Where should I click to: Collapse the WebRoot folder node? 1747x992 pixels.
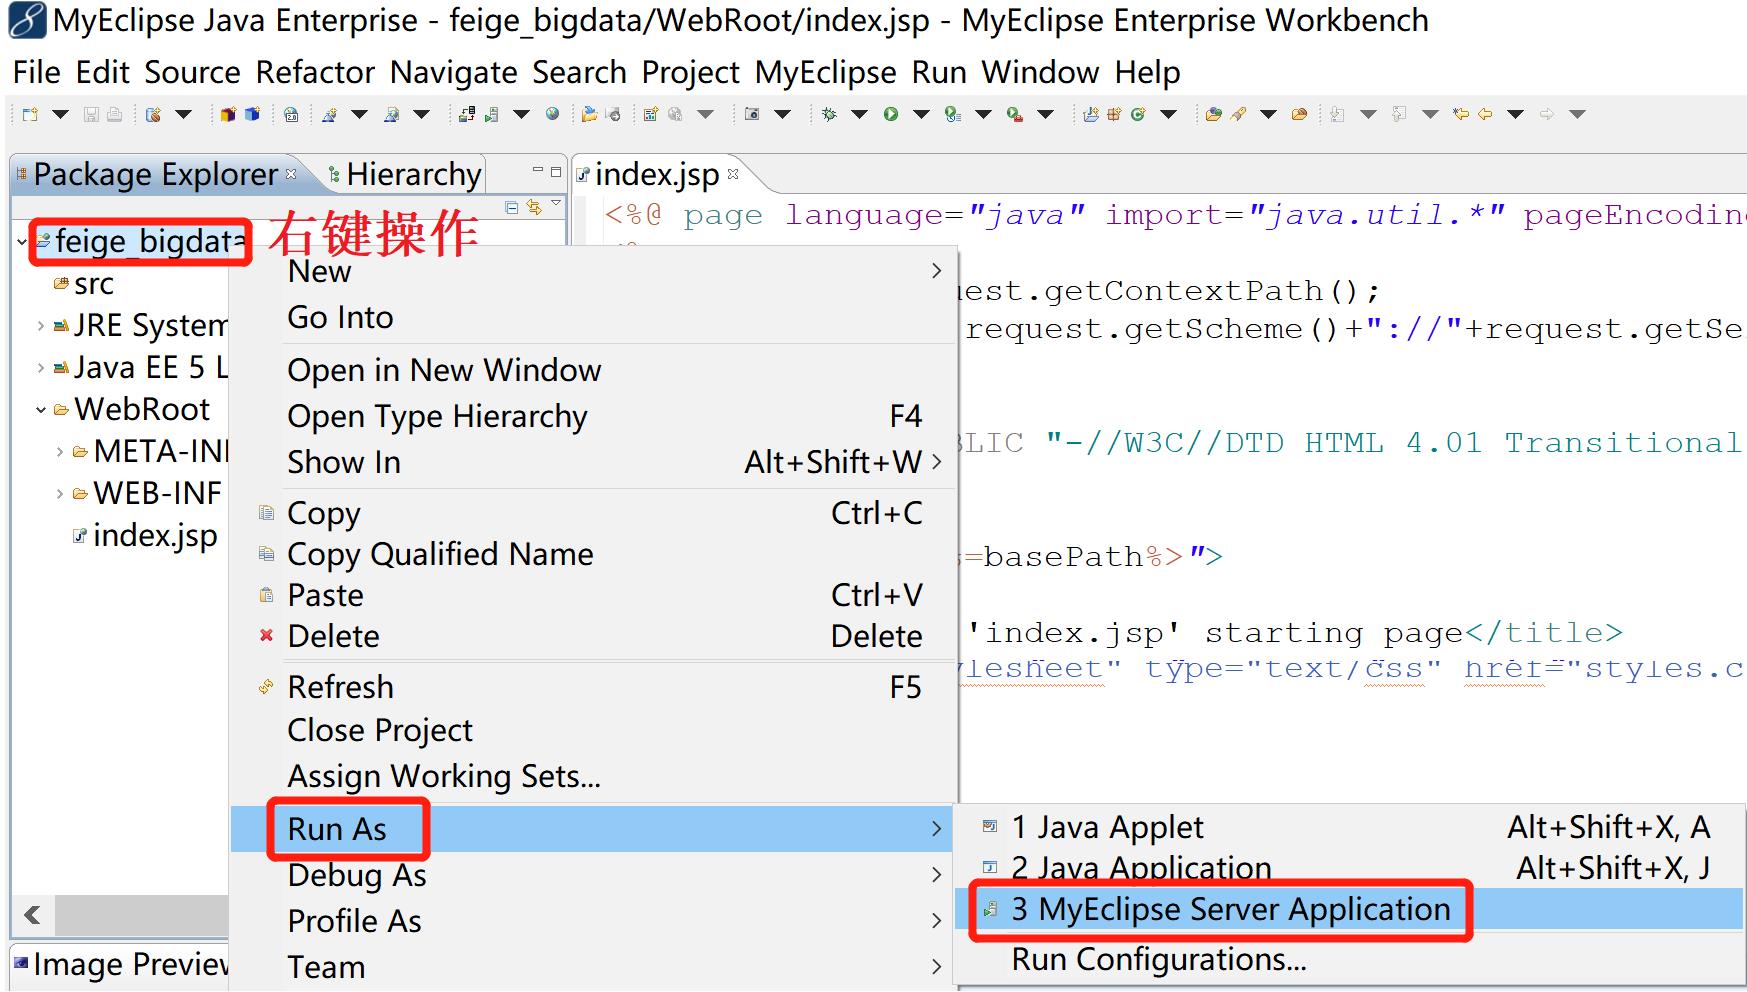(x=41, y=410)
